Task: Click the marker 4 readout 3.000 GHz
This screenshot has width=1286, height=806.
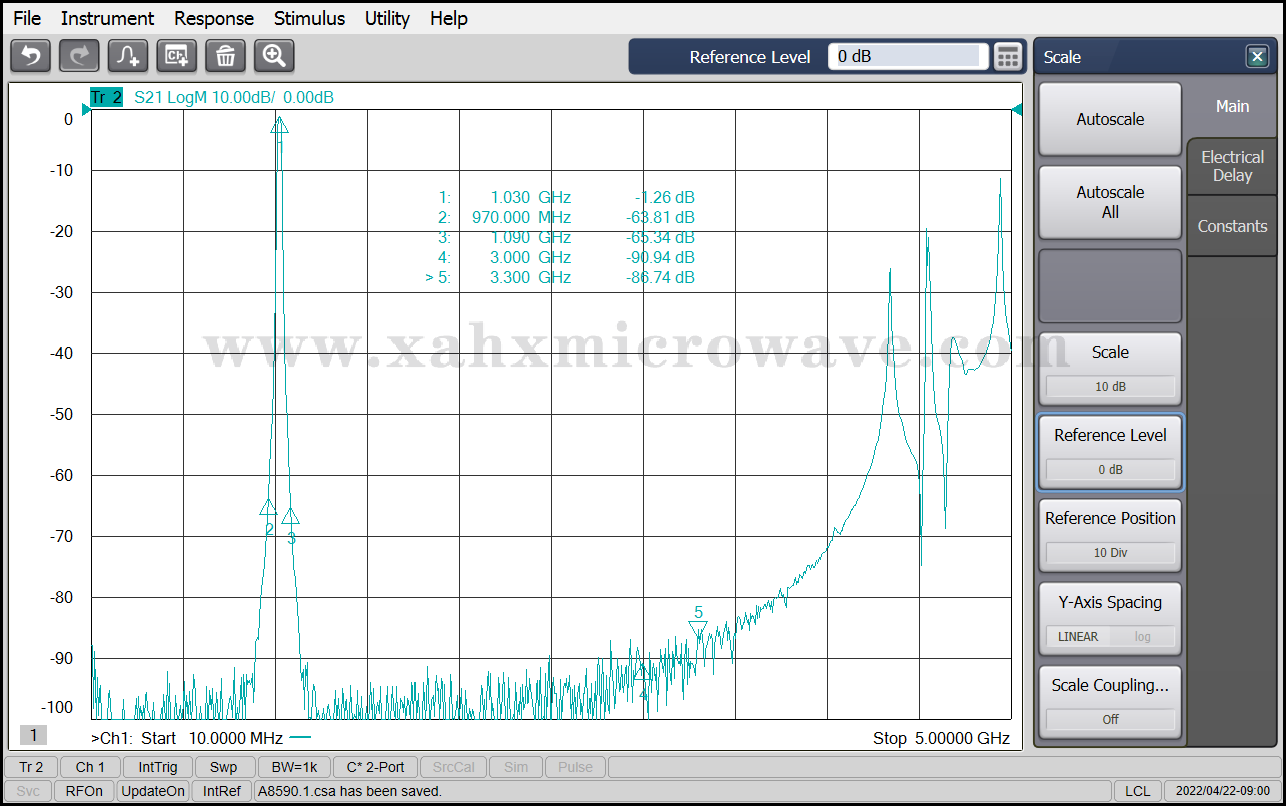Action: 530,257
